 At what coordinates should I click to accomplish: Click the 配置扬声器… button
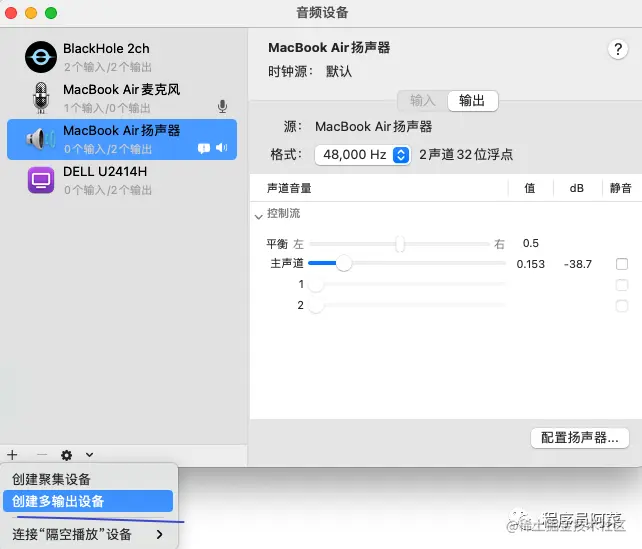(579, 438)
